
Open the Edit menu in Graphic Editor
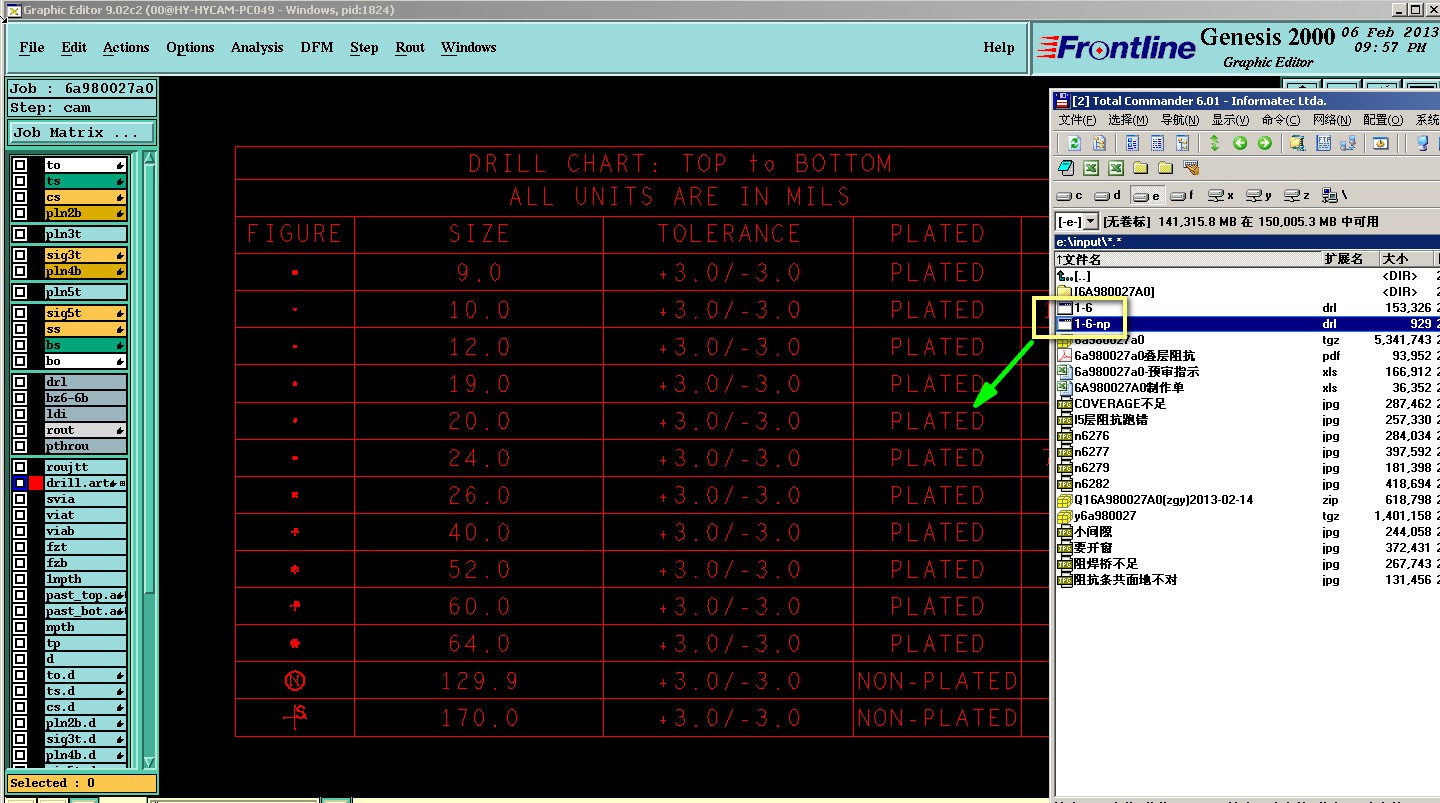pyautogui.click(x=74, y=47)
